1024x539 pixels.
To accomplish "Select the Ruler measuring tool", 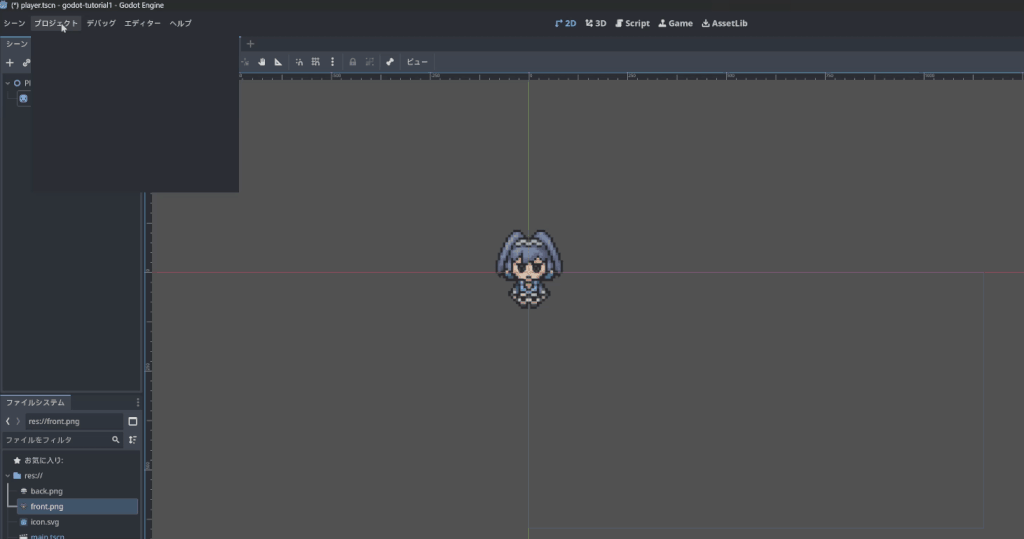I will point(278,62).
